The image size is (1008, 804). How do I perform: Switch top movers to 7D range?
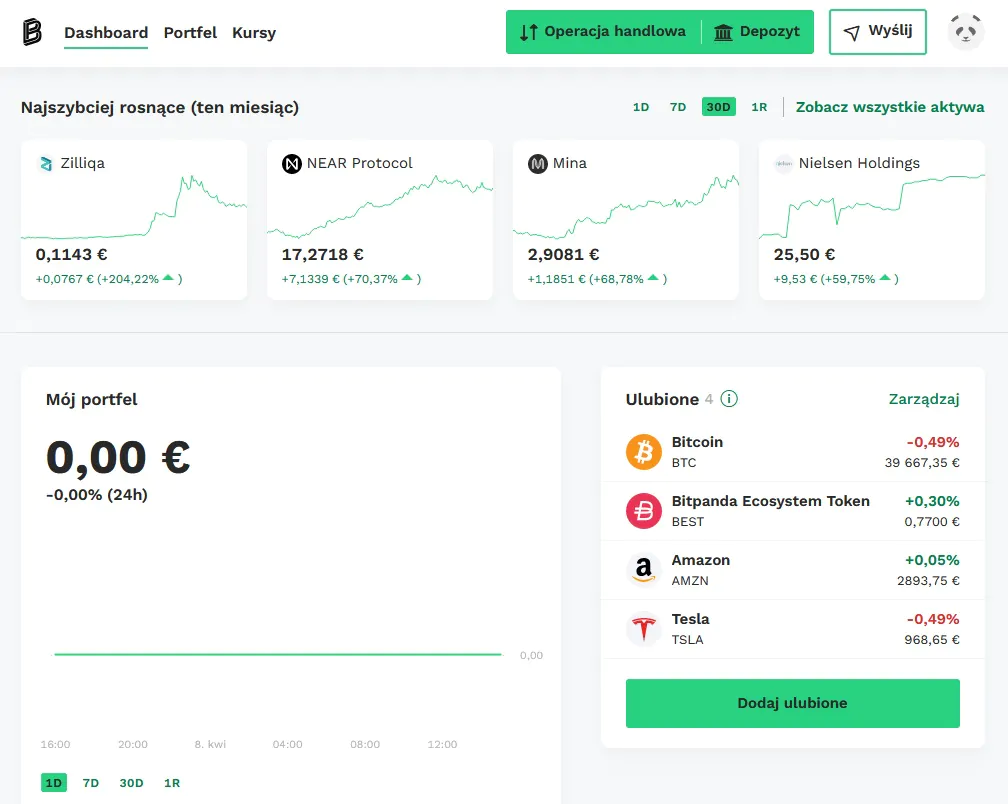pyautogui.click(x=678, y=107)
